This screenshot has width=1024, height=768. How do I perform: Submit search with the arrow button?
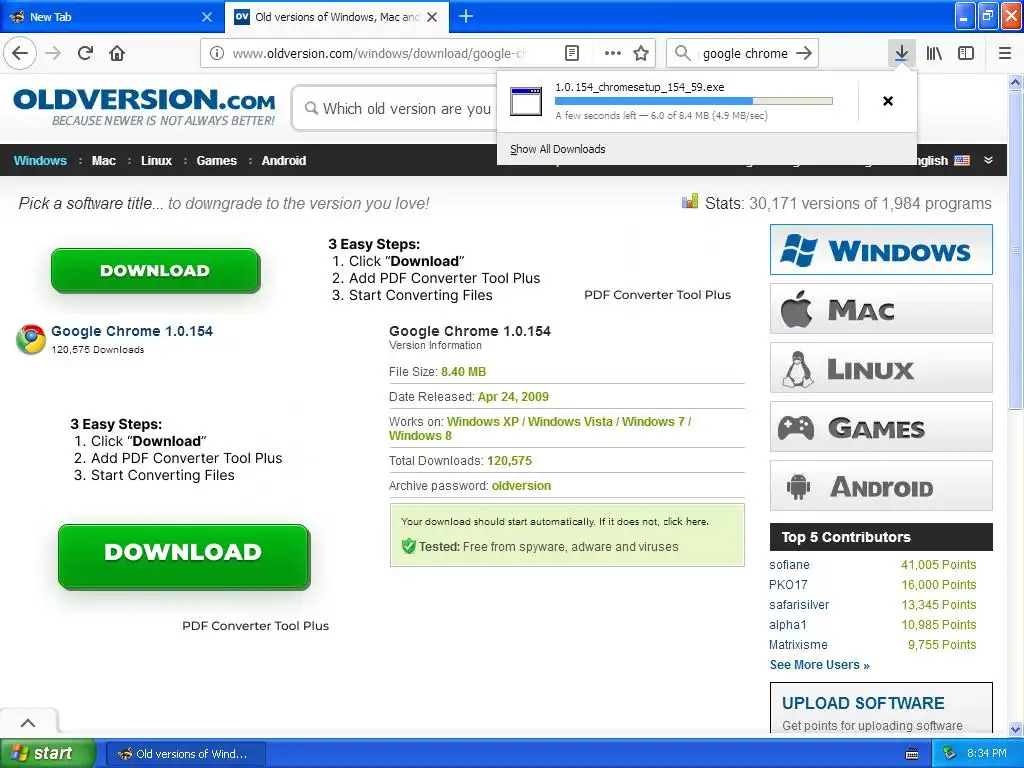pos(804,53)
